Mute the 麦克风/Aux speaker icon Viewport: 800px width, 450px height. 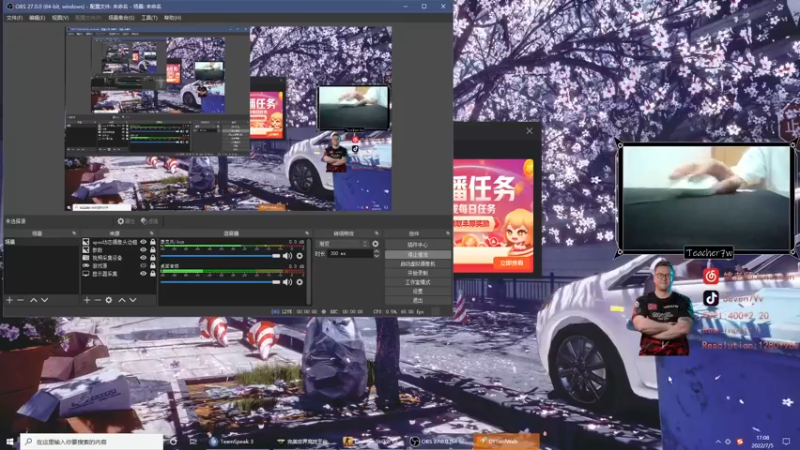pyautogui.click(x=288, y=256)
